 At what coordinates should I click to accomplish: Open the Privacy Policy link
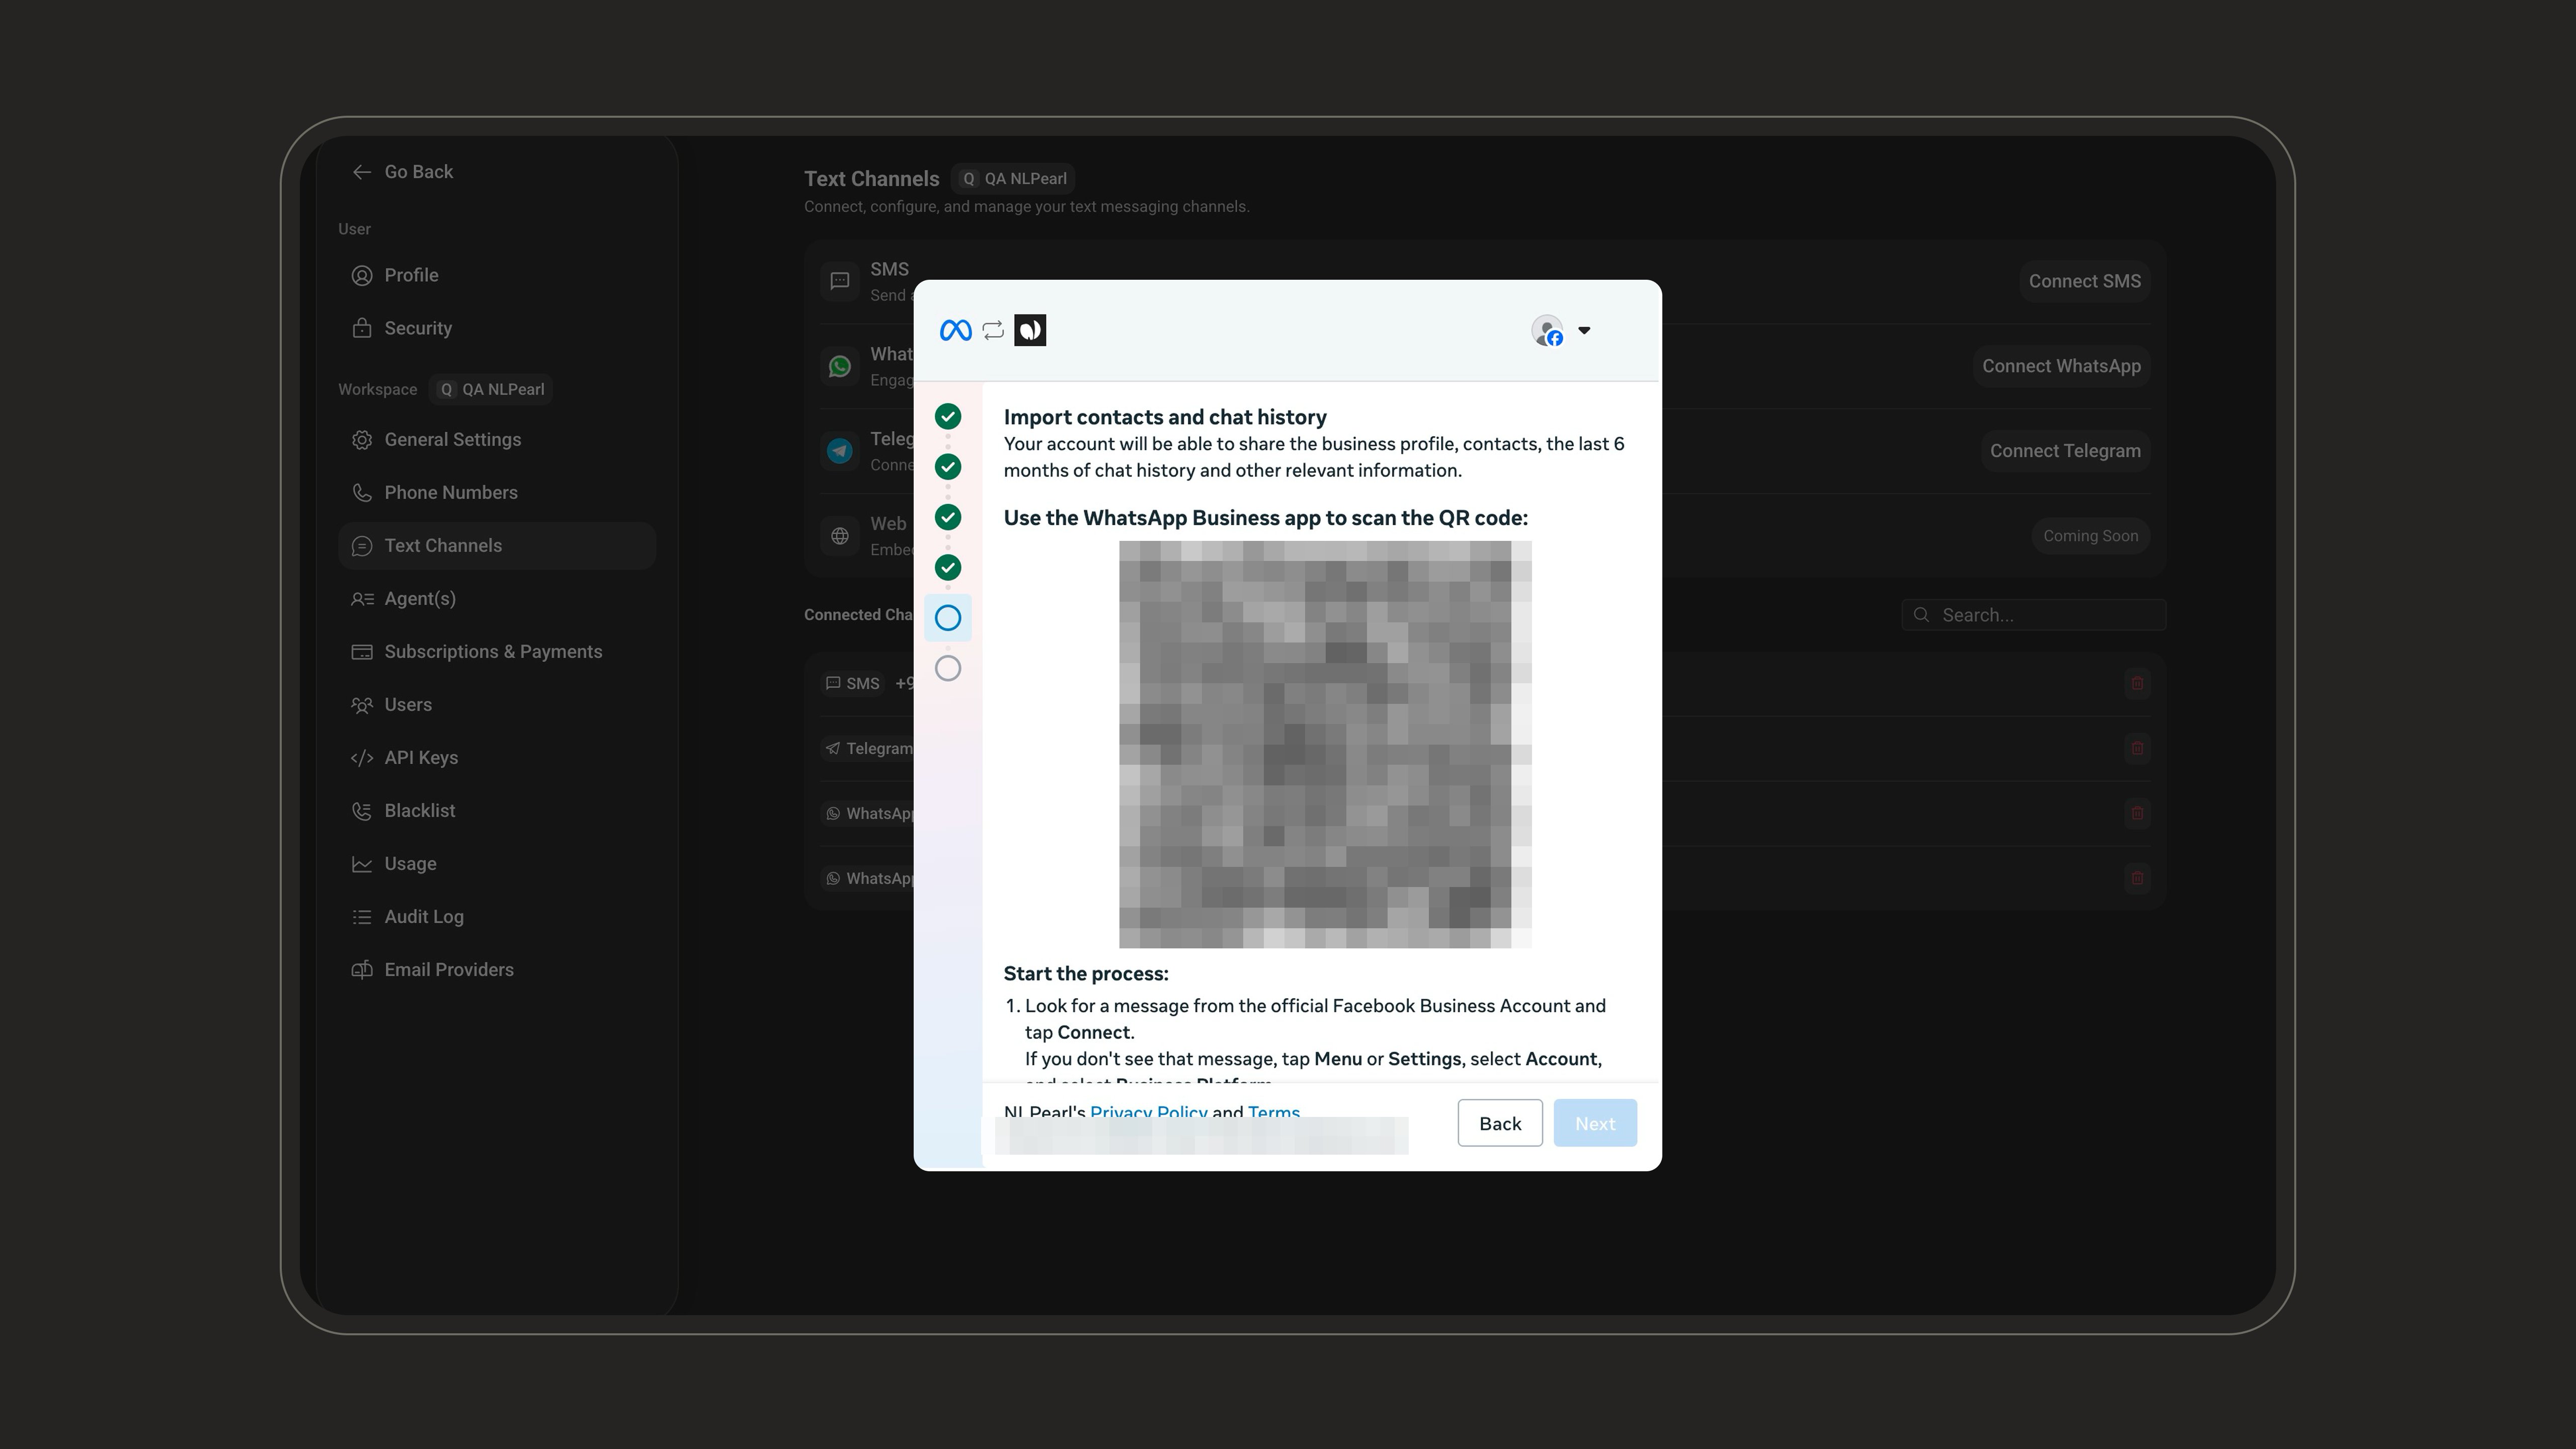(x=1148, y=1111)
